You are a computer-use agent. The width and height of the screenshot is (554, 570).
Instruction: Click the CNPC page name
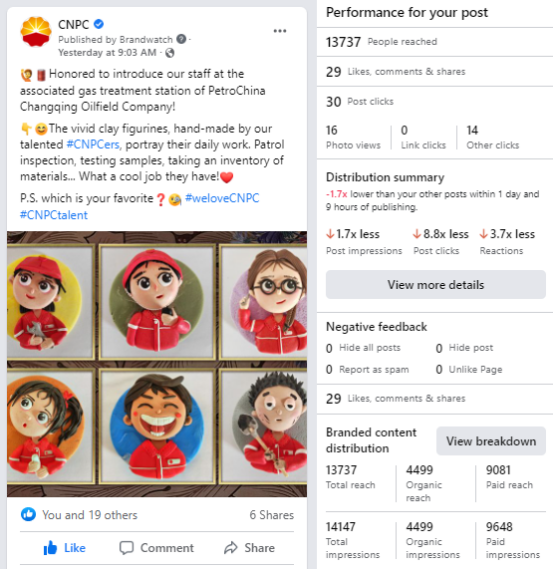[x=73, y=24]
